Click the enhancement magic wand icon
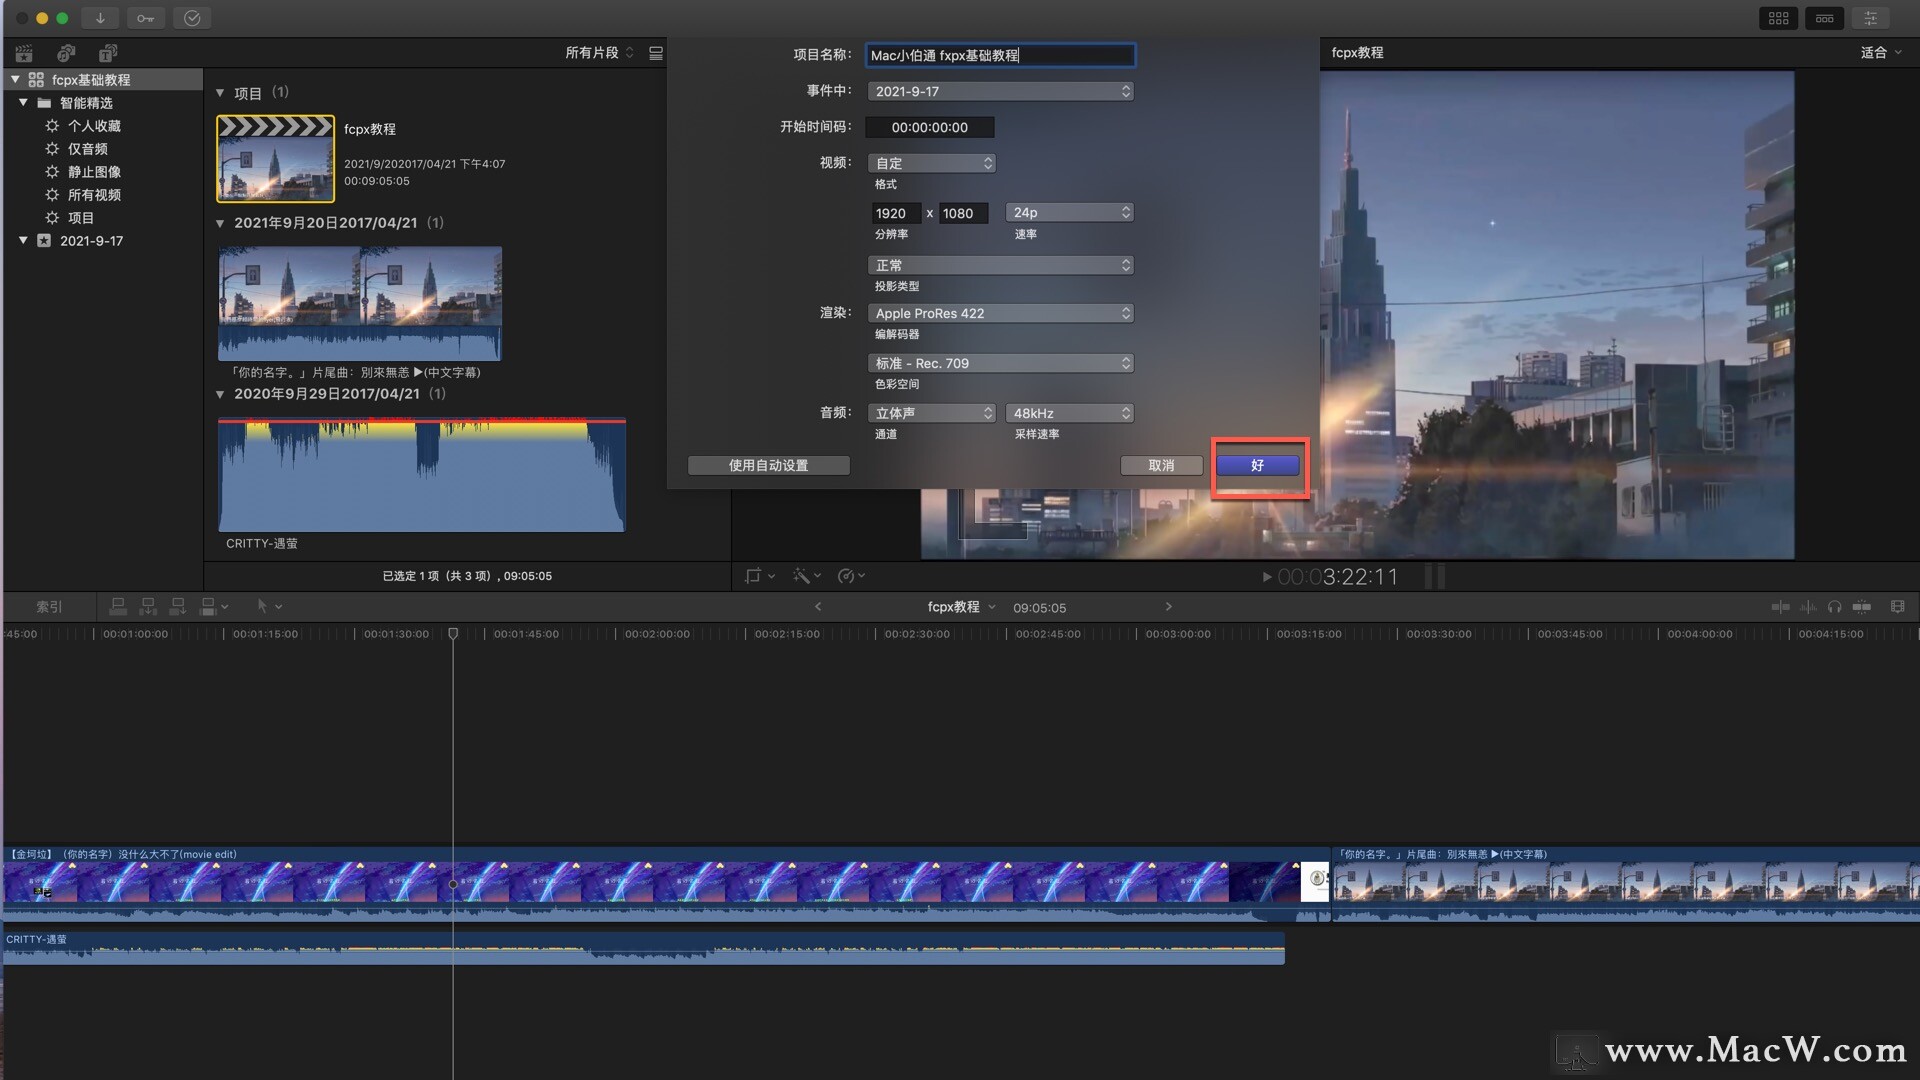The height and width of the screenshot is (1080, 1920). [x=802, y=576]
